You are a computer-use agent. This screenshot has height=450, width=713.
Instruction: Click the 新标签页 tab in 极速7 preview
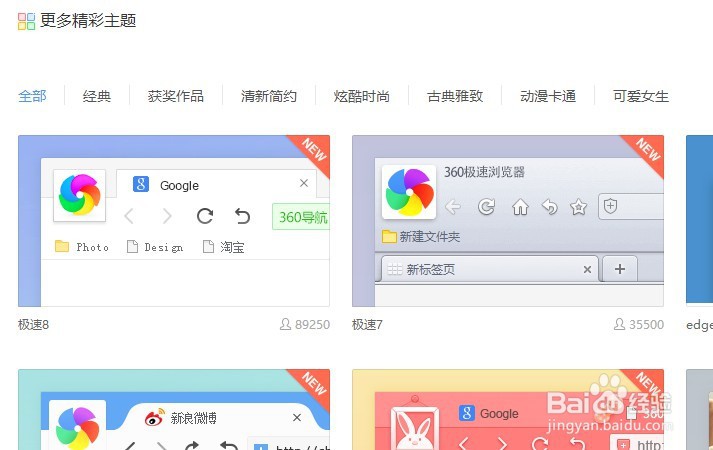(x=490, y=269)
